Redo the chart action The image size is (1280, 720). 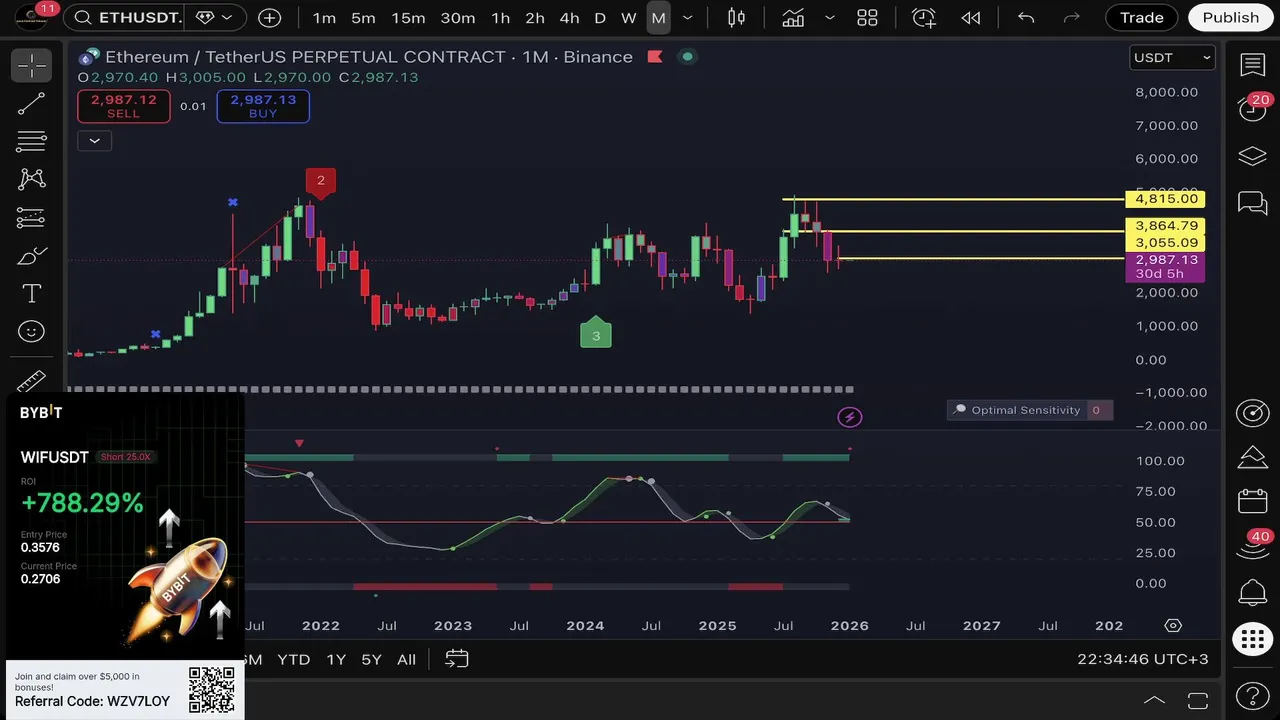pos(1072,18)
